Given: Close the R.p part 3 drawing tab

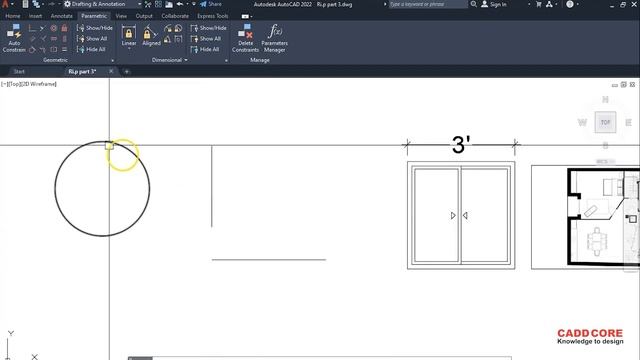Looking at the screenshot, I should point(111,71).
